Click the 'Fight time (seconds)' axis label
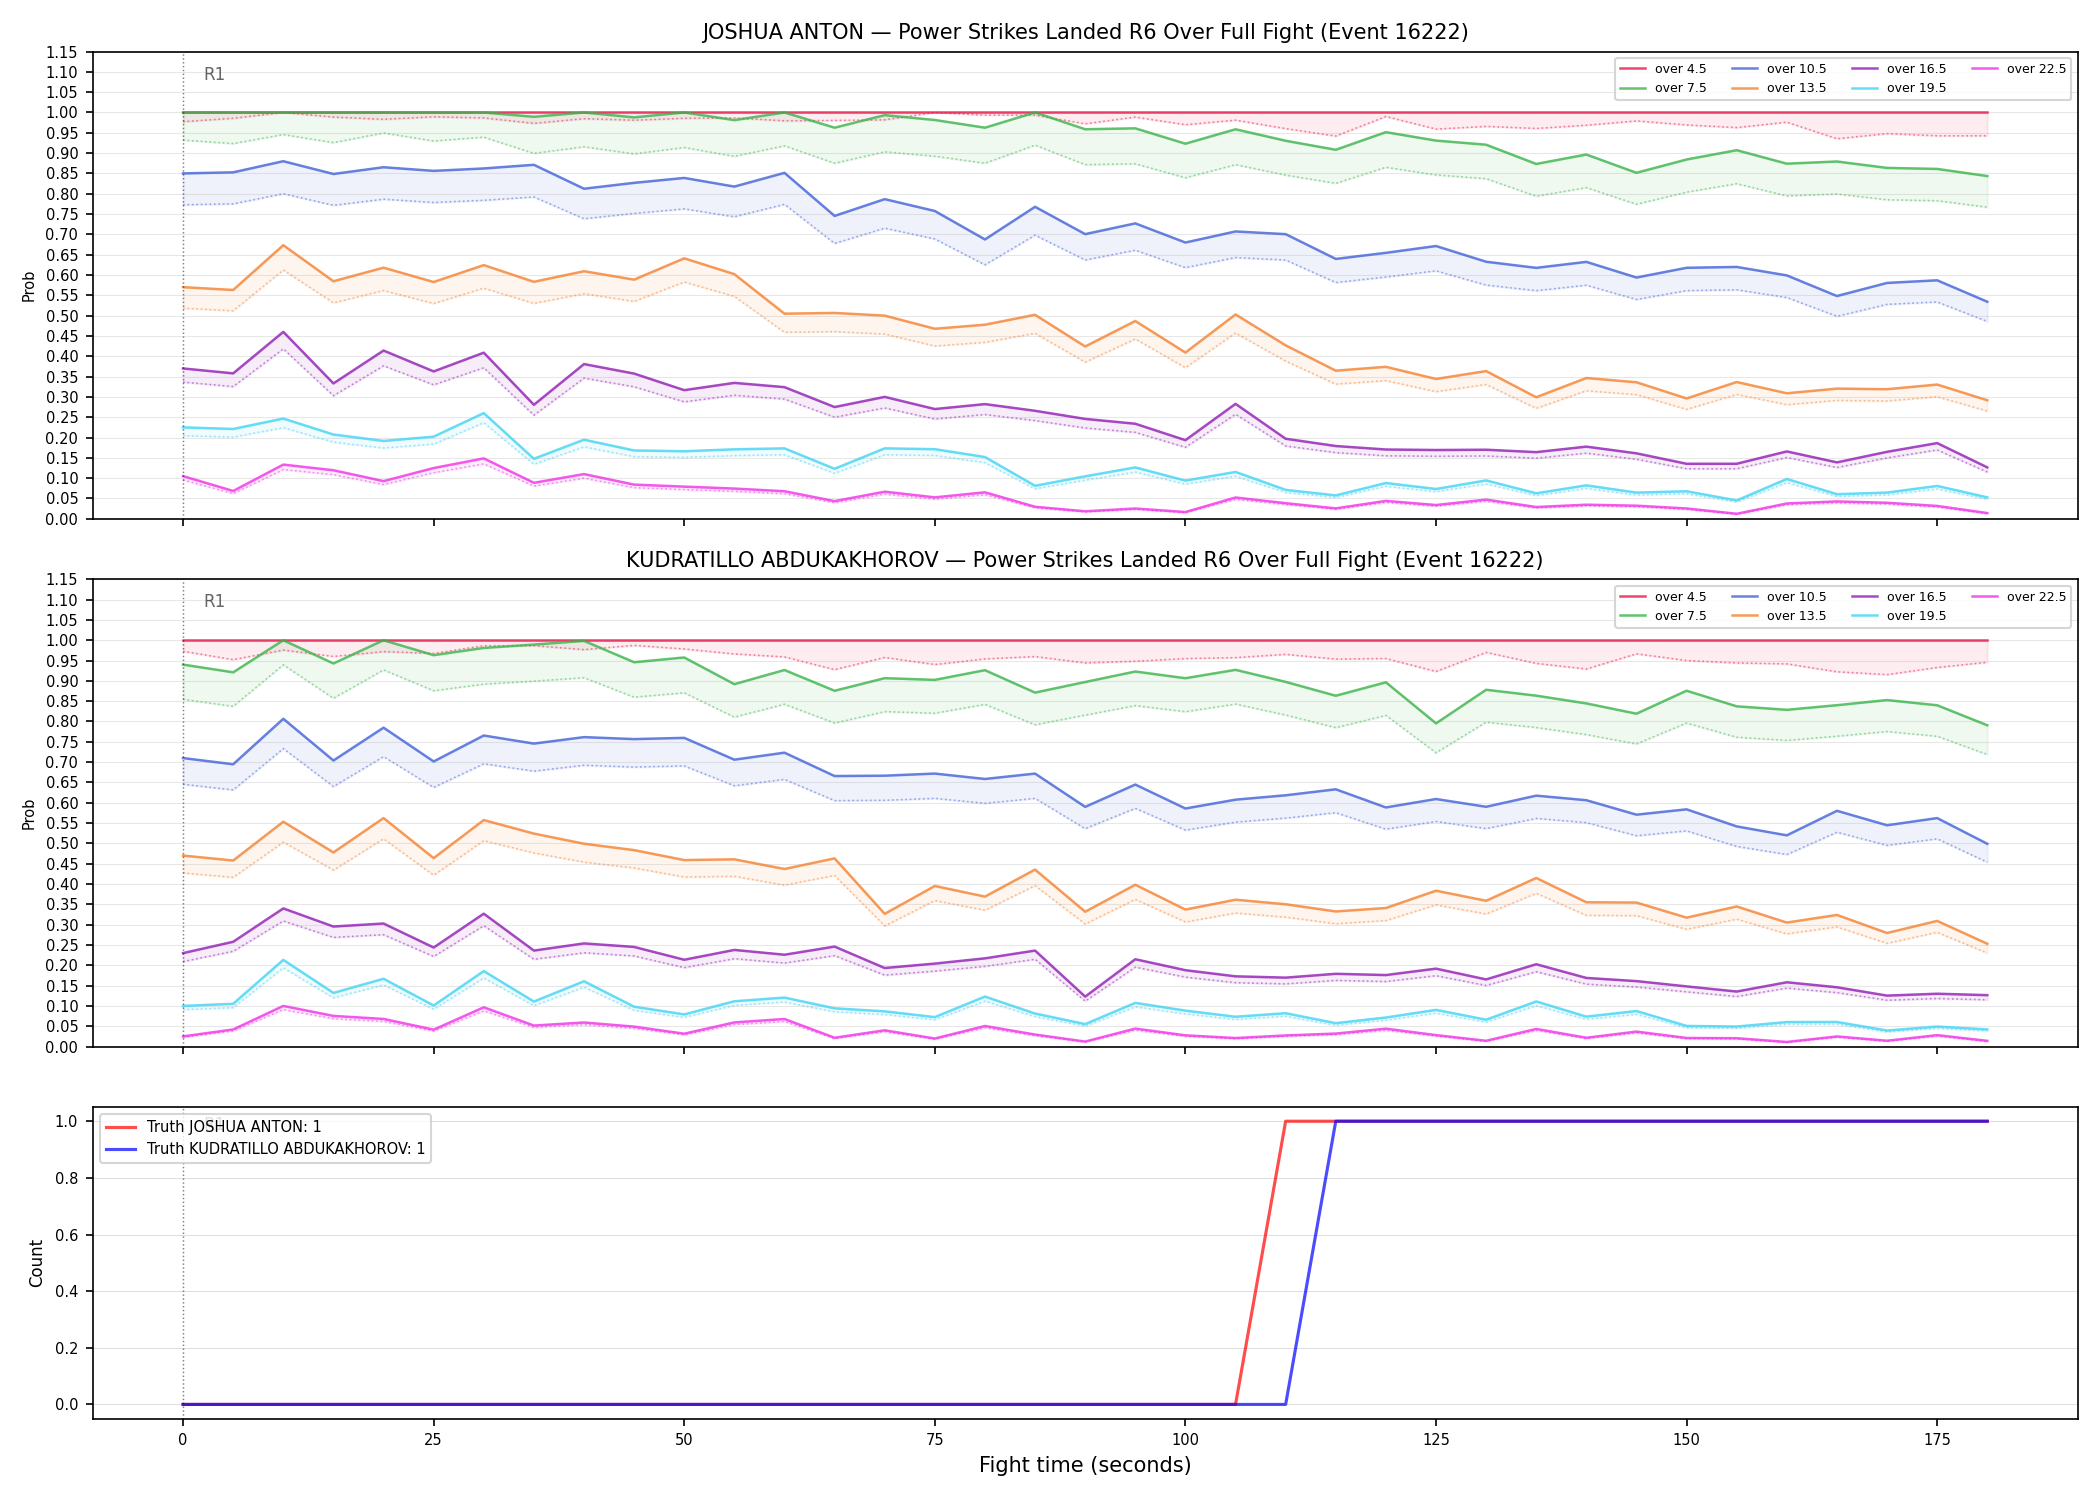 [1085, 1465]
